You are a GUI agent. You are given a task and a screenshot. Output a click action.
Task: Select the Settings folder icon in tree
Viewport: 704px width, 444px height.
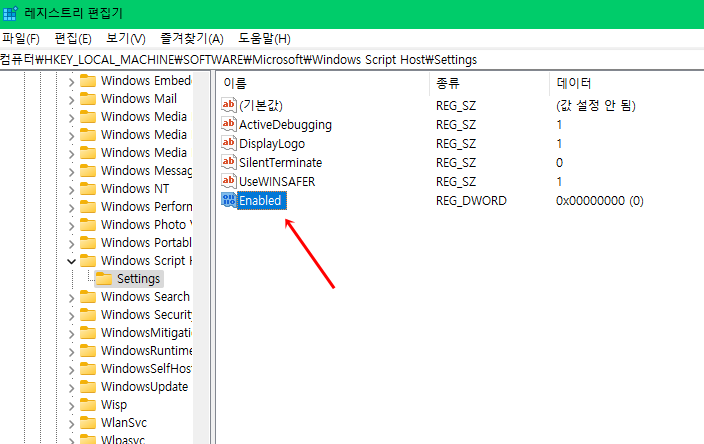(x=103, y=279)
